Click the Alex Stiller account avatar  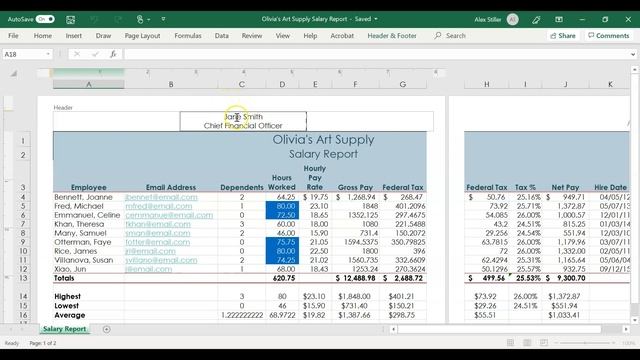pyautogui.click(x=513, y=19)
